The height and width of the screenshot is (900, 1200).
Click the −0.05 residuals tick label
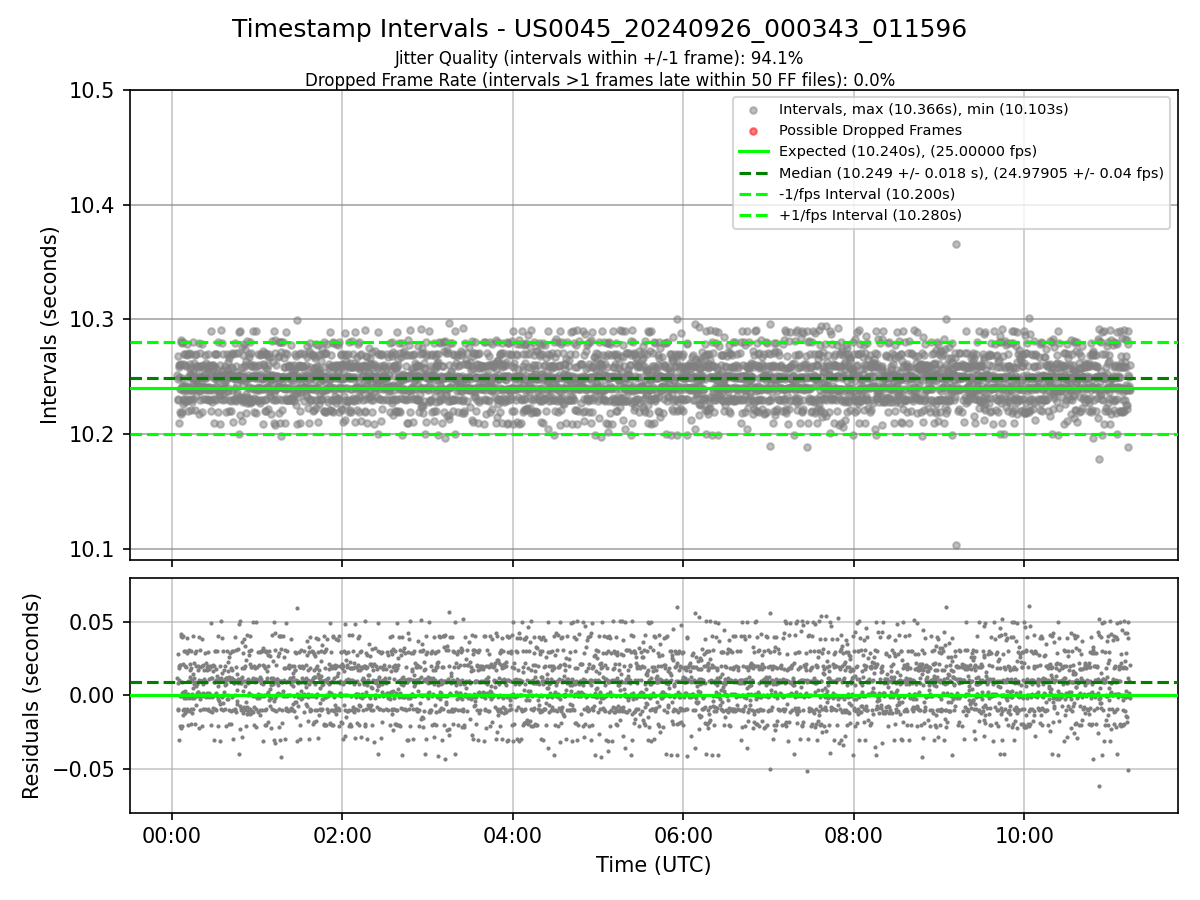coord(82,770)
